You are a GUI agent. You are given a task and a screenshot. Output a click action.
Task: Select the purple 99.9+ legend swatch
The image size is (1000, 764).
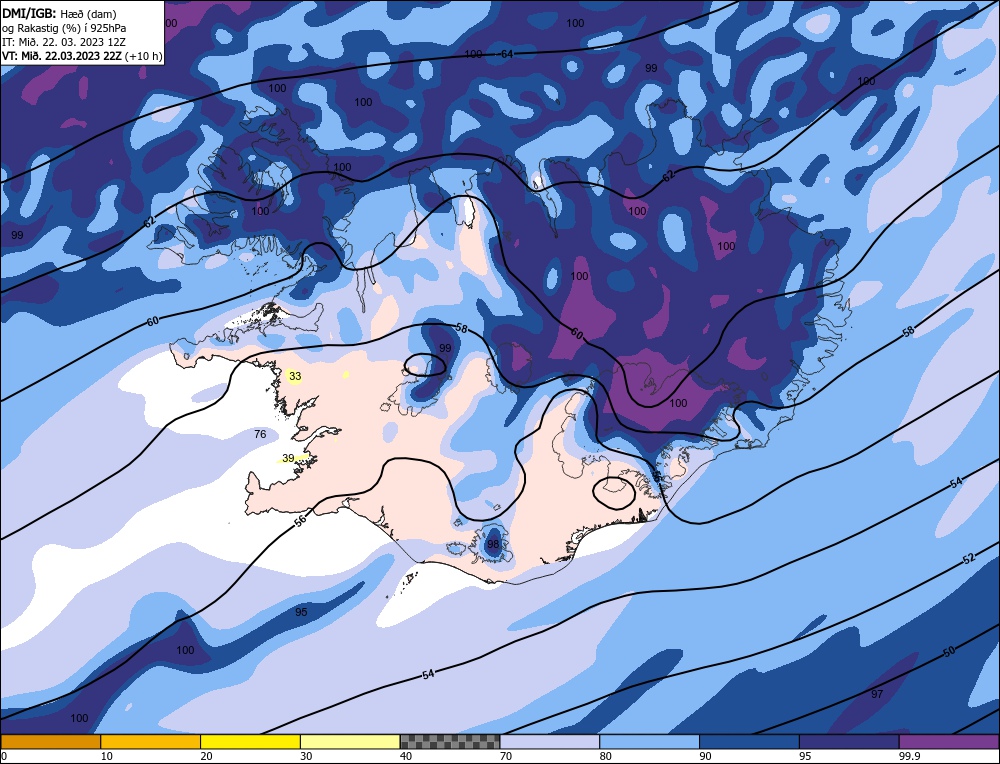[x=949, y=741]
